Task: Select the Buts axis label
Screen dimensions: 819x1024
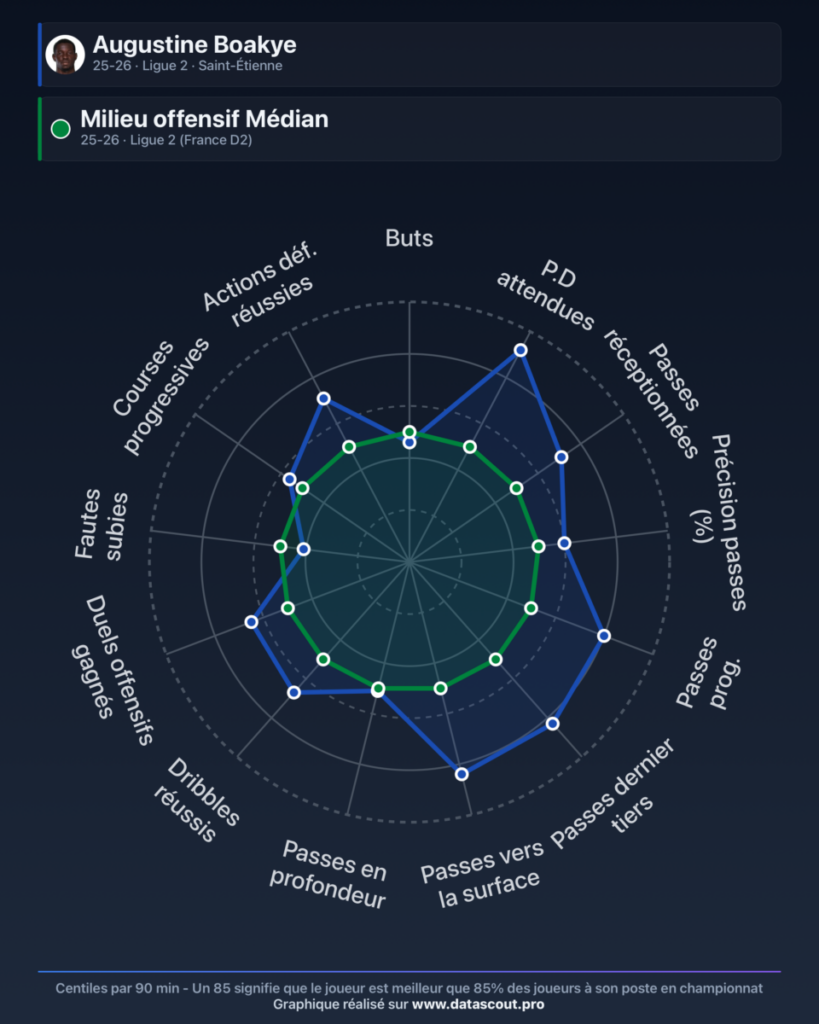Action: click(409, 238)
